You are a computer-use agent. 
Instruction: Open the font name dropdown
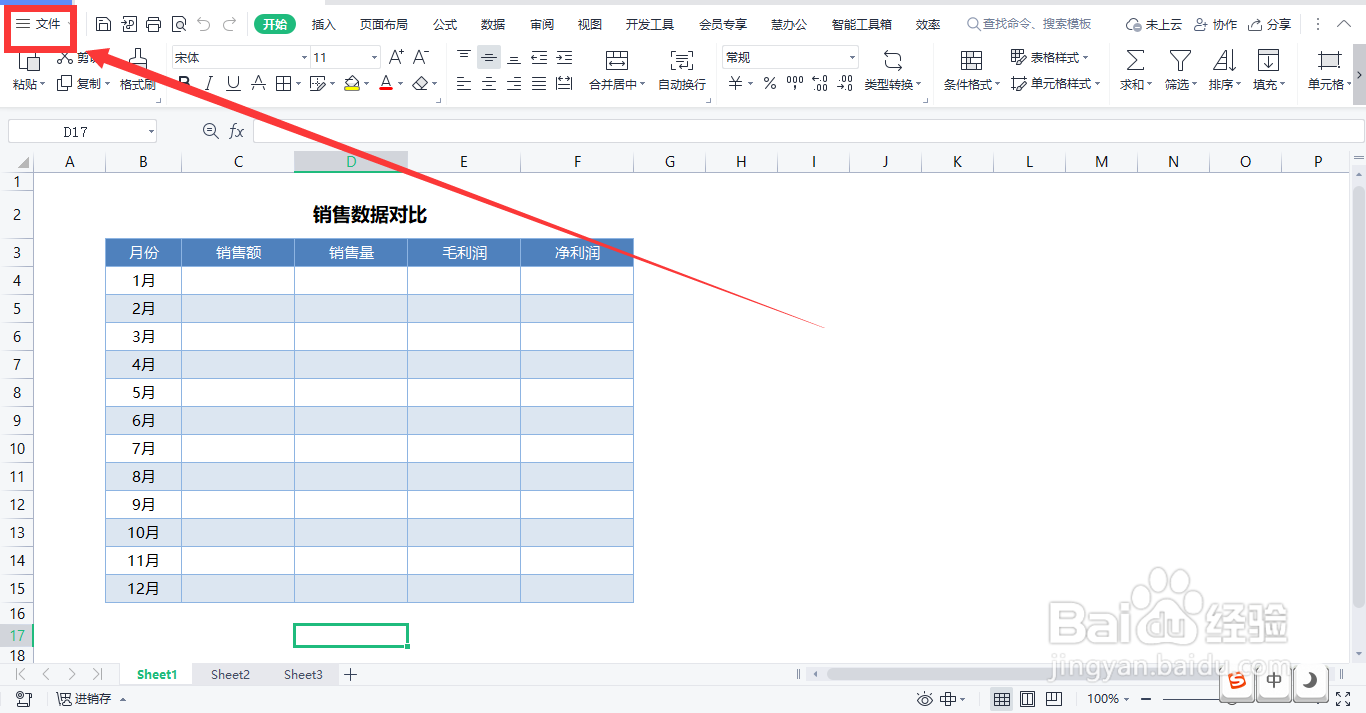pyautogui.click(x=304, y=58)
